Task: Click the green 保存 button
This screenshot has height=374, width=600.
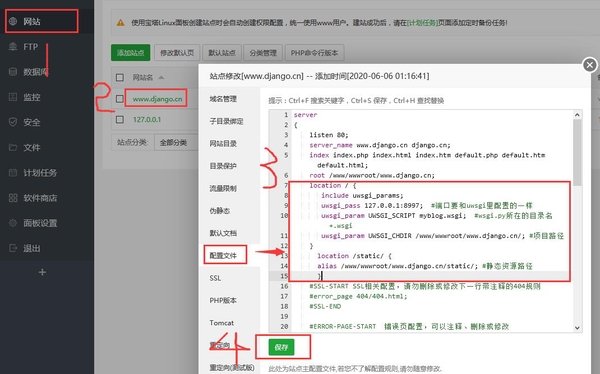Action: click(x=281, y=347)
